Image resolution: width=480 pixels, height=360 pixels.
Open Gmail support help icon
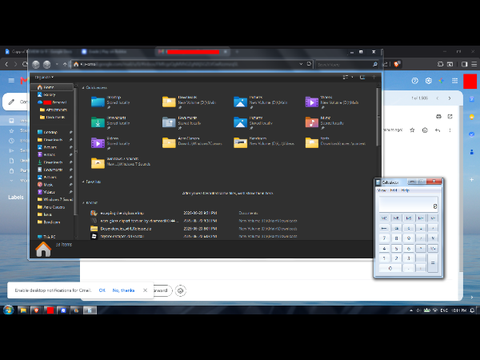pyautogui.click(x=415, y=81)
